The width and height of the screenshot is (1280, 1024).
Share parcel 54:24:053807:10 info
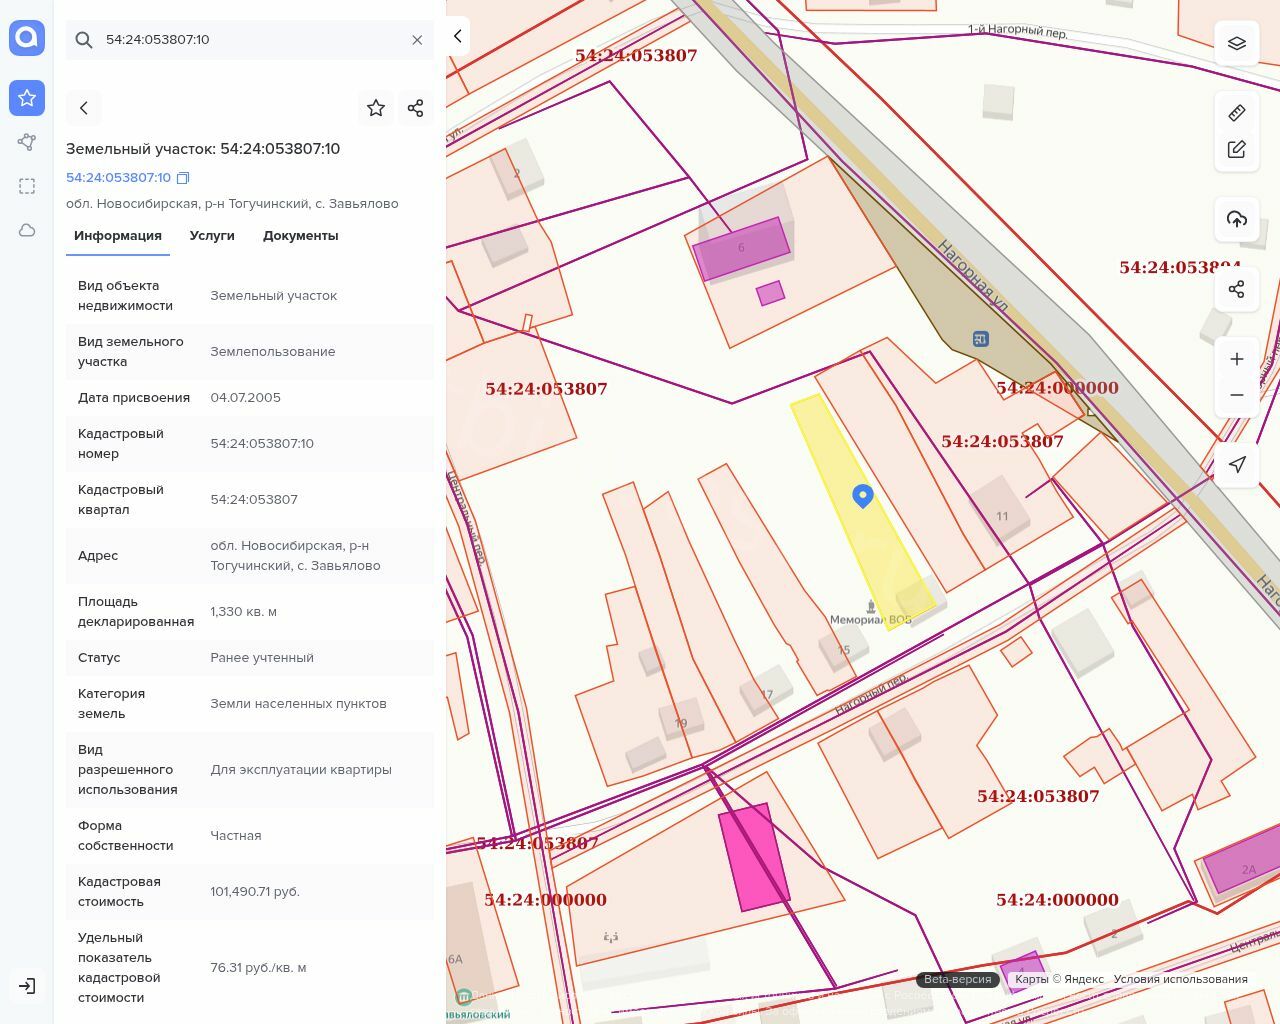click(416, 108)
